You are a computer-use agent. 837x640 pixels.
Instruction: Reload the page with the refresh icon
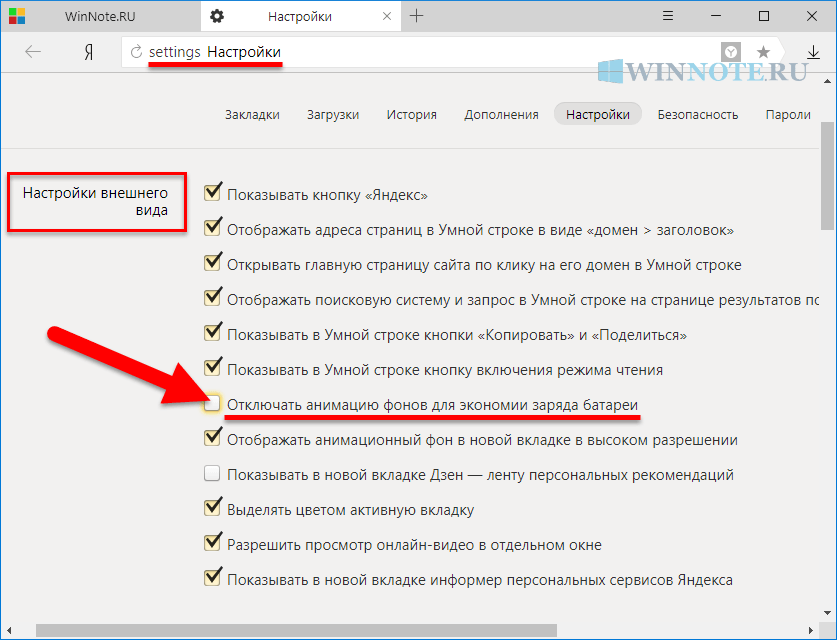click(x=136, y=52)
